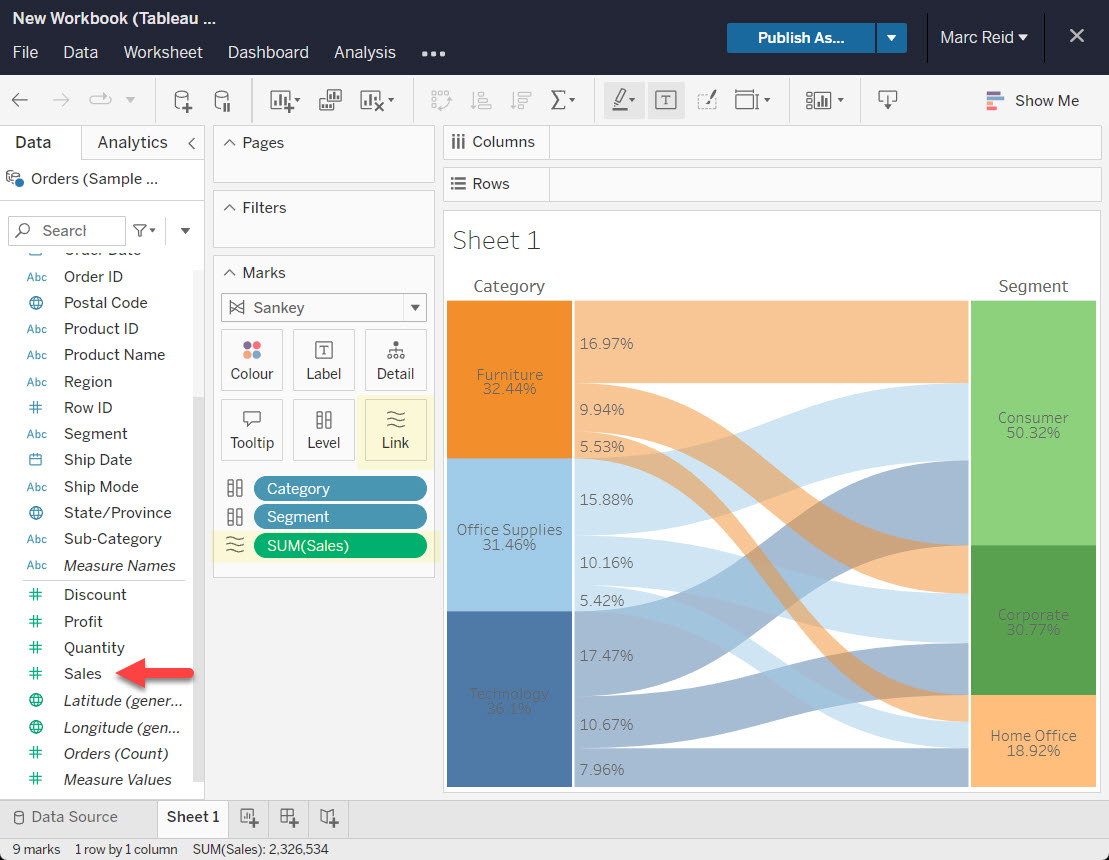Add a new dashboard from bottom tabs

click(289, 817)
